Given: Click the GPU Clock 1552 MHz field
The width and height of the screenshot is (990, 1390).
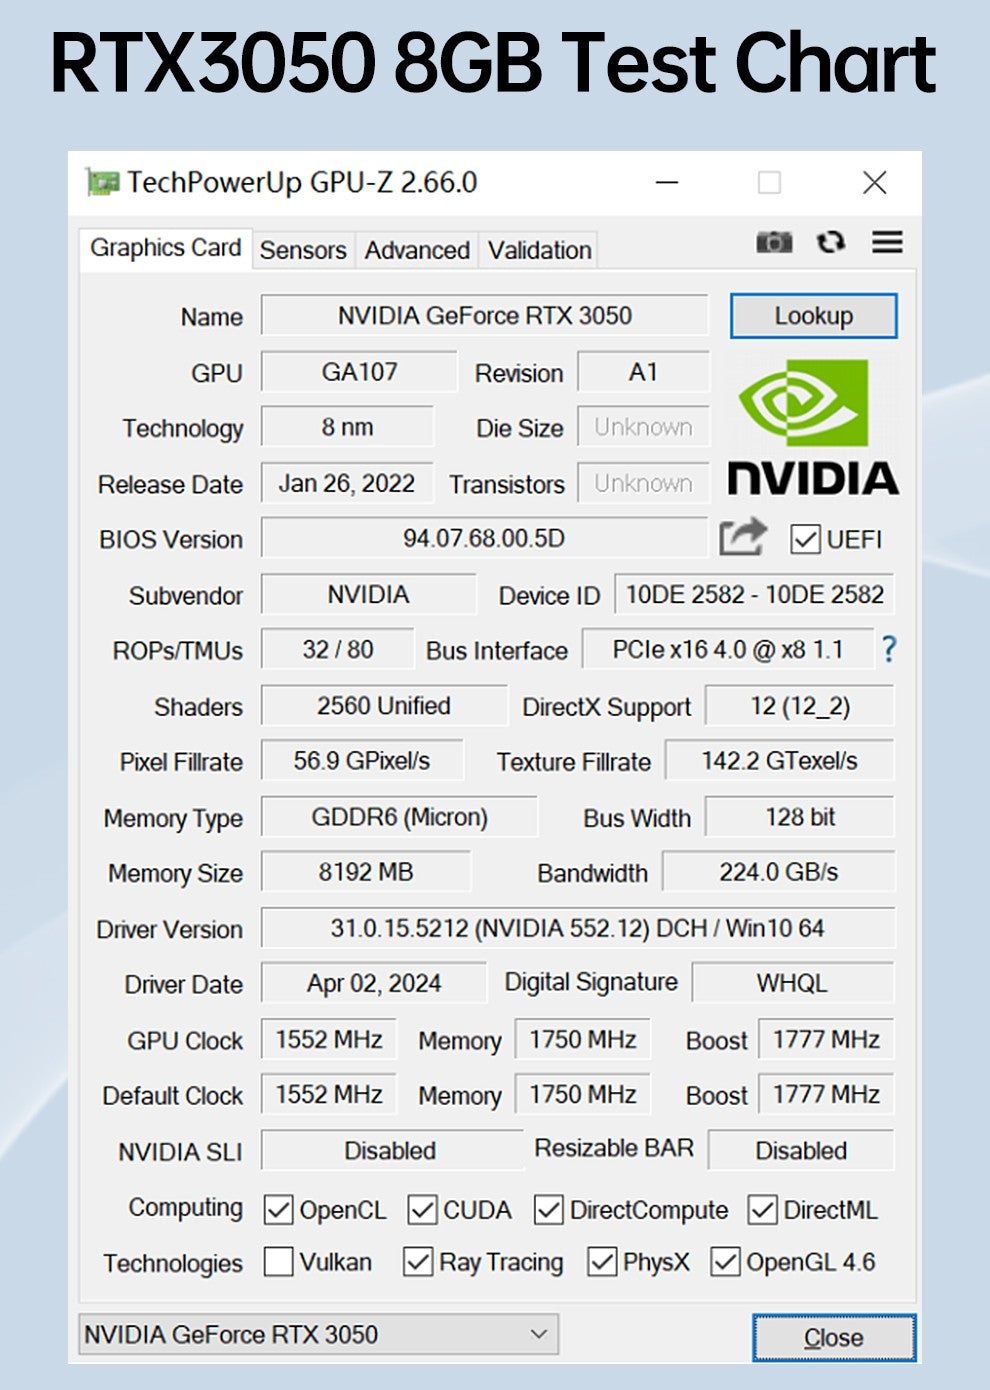Looking at the screenshot, I should click(x=329, y=1038).
